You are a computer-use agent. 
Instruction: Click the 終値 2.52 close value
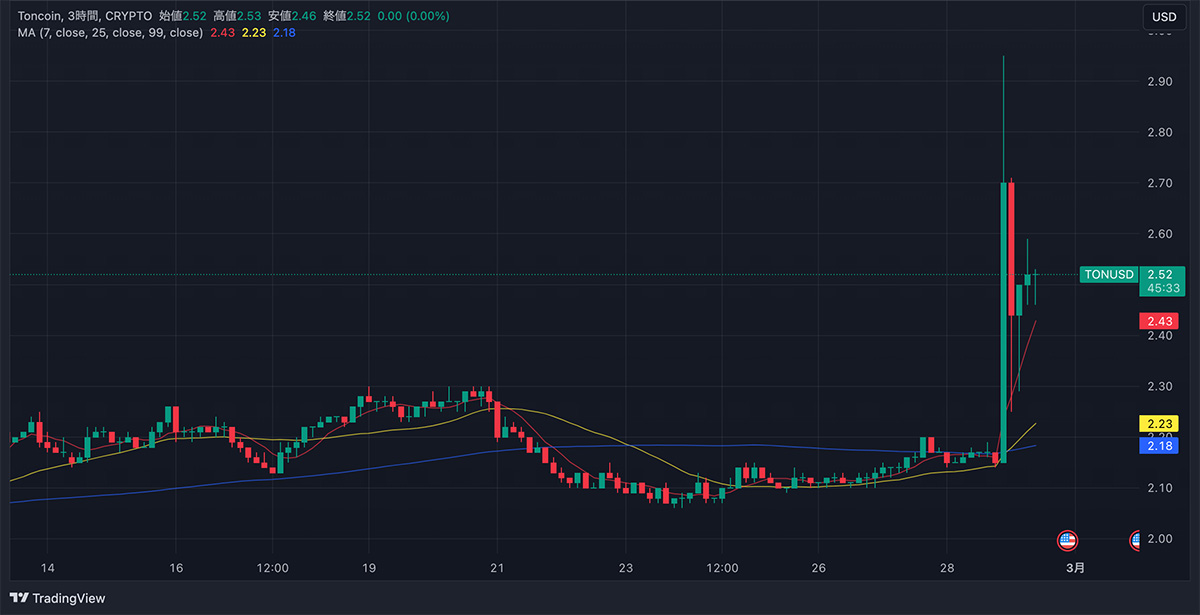pos(346,17)
